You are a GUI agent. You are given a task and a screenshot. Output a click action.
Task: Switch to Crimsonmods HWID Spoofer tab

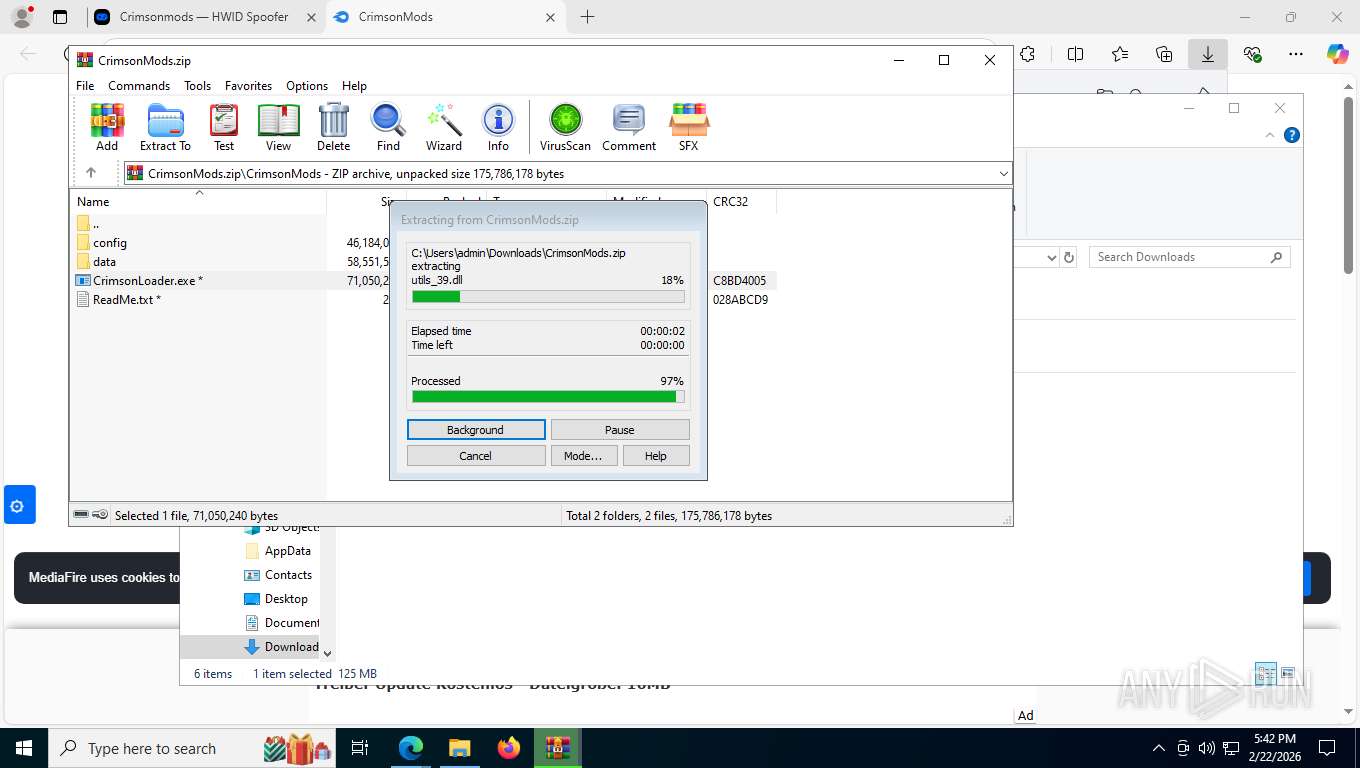205,17
